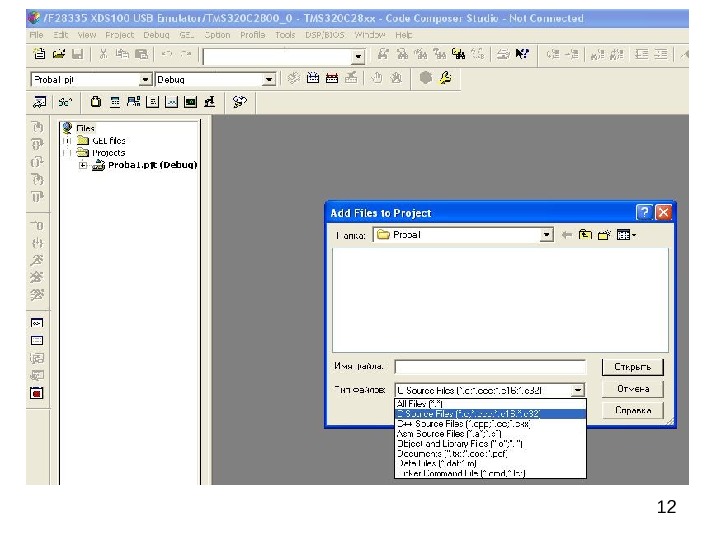Toggle the file type combo box arrow

pyautogui.click(x=578, y=390)
